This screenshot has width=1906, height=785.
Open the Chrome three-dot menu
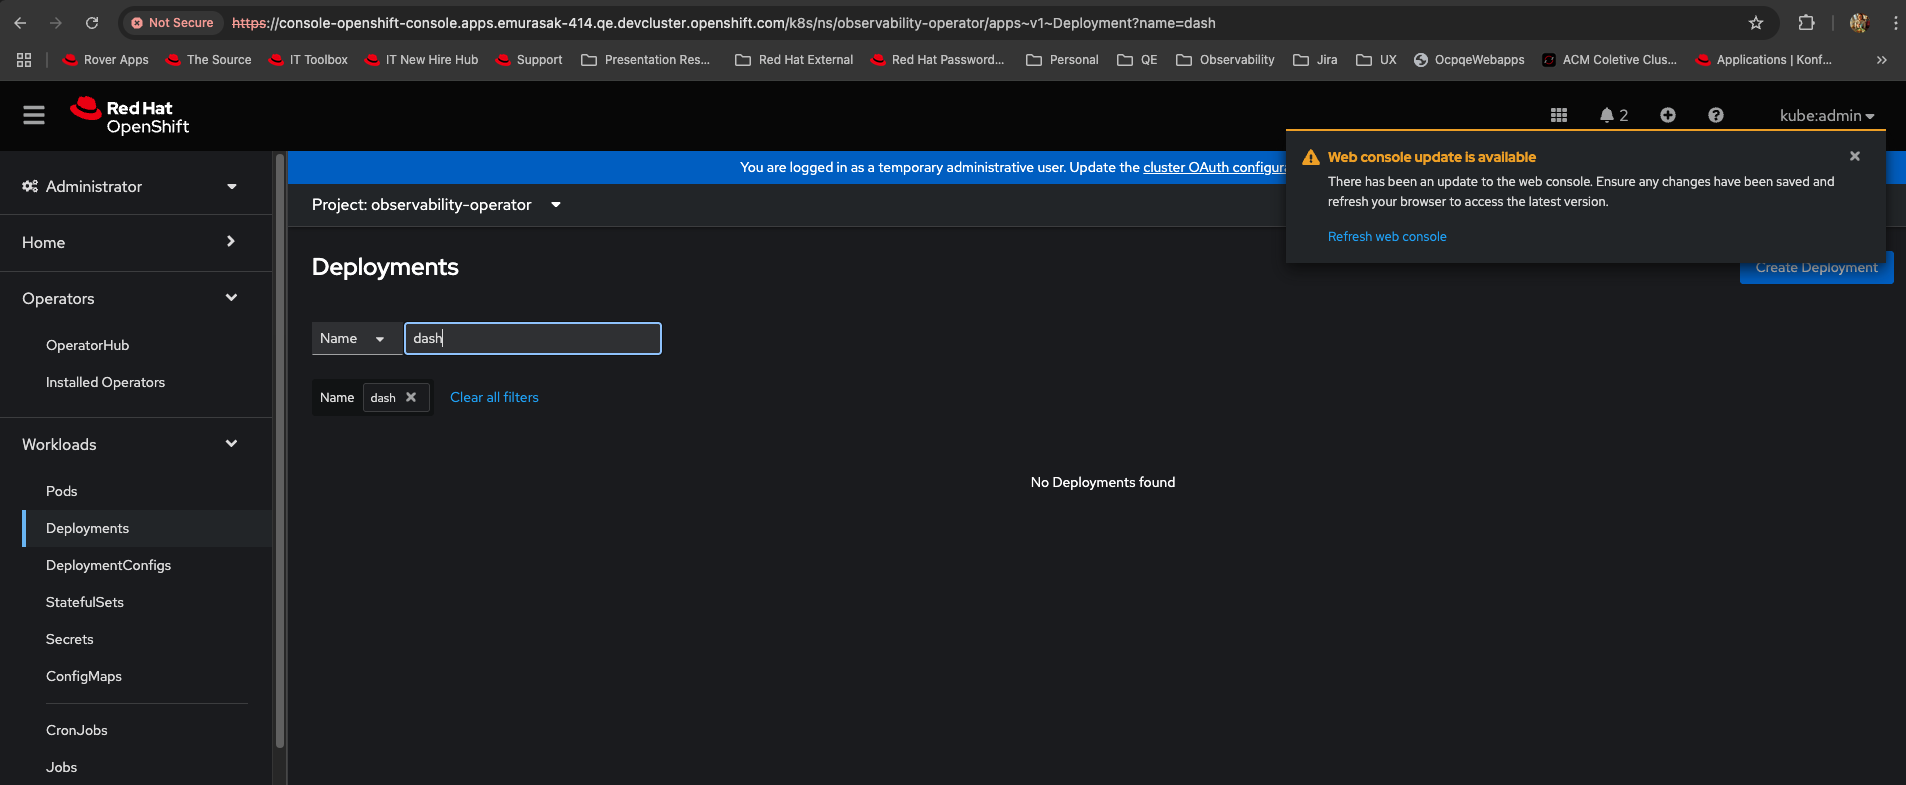point(1895,22)
